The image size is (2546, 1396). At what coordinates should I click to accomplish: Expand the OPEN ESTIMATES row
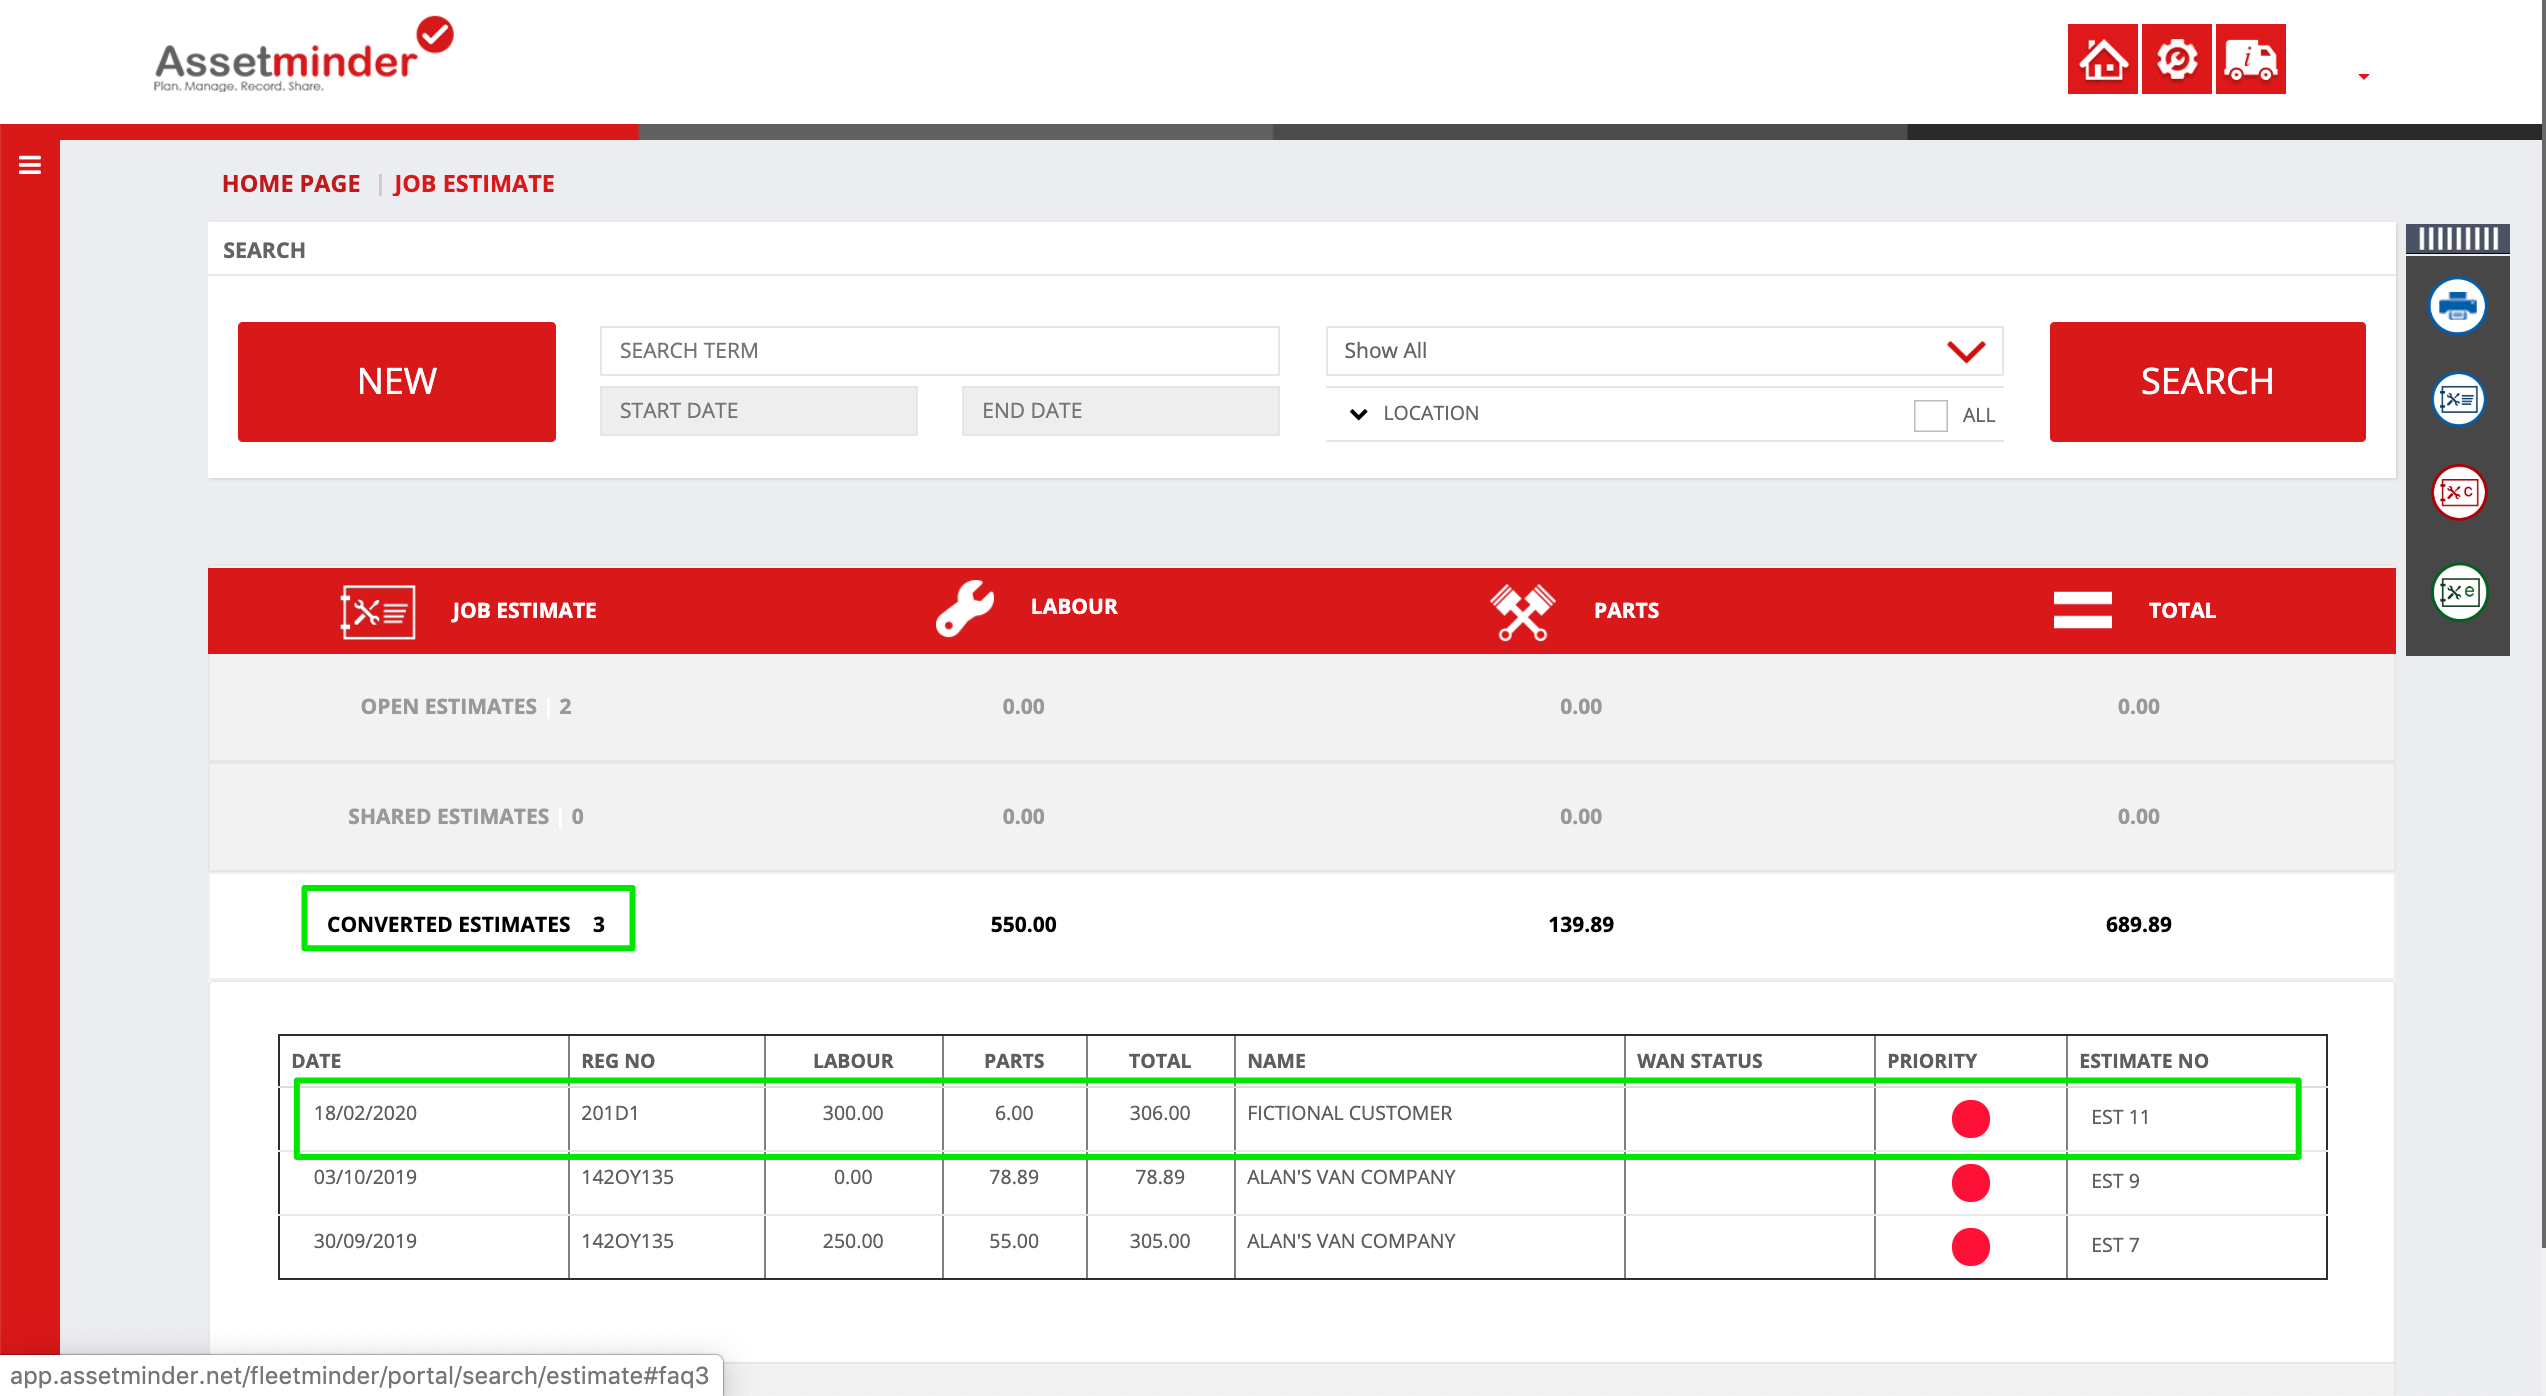[x=1302, y=707]
